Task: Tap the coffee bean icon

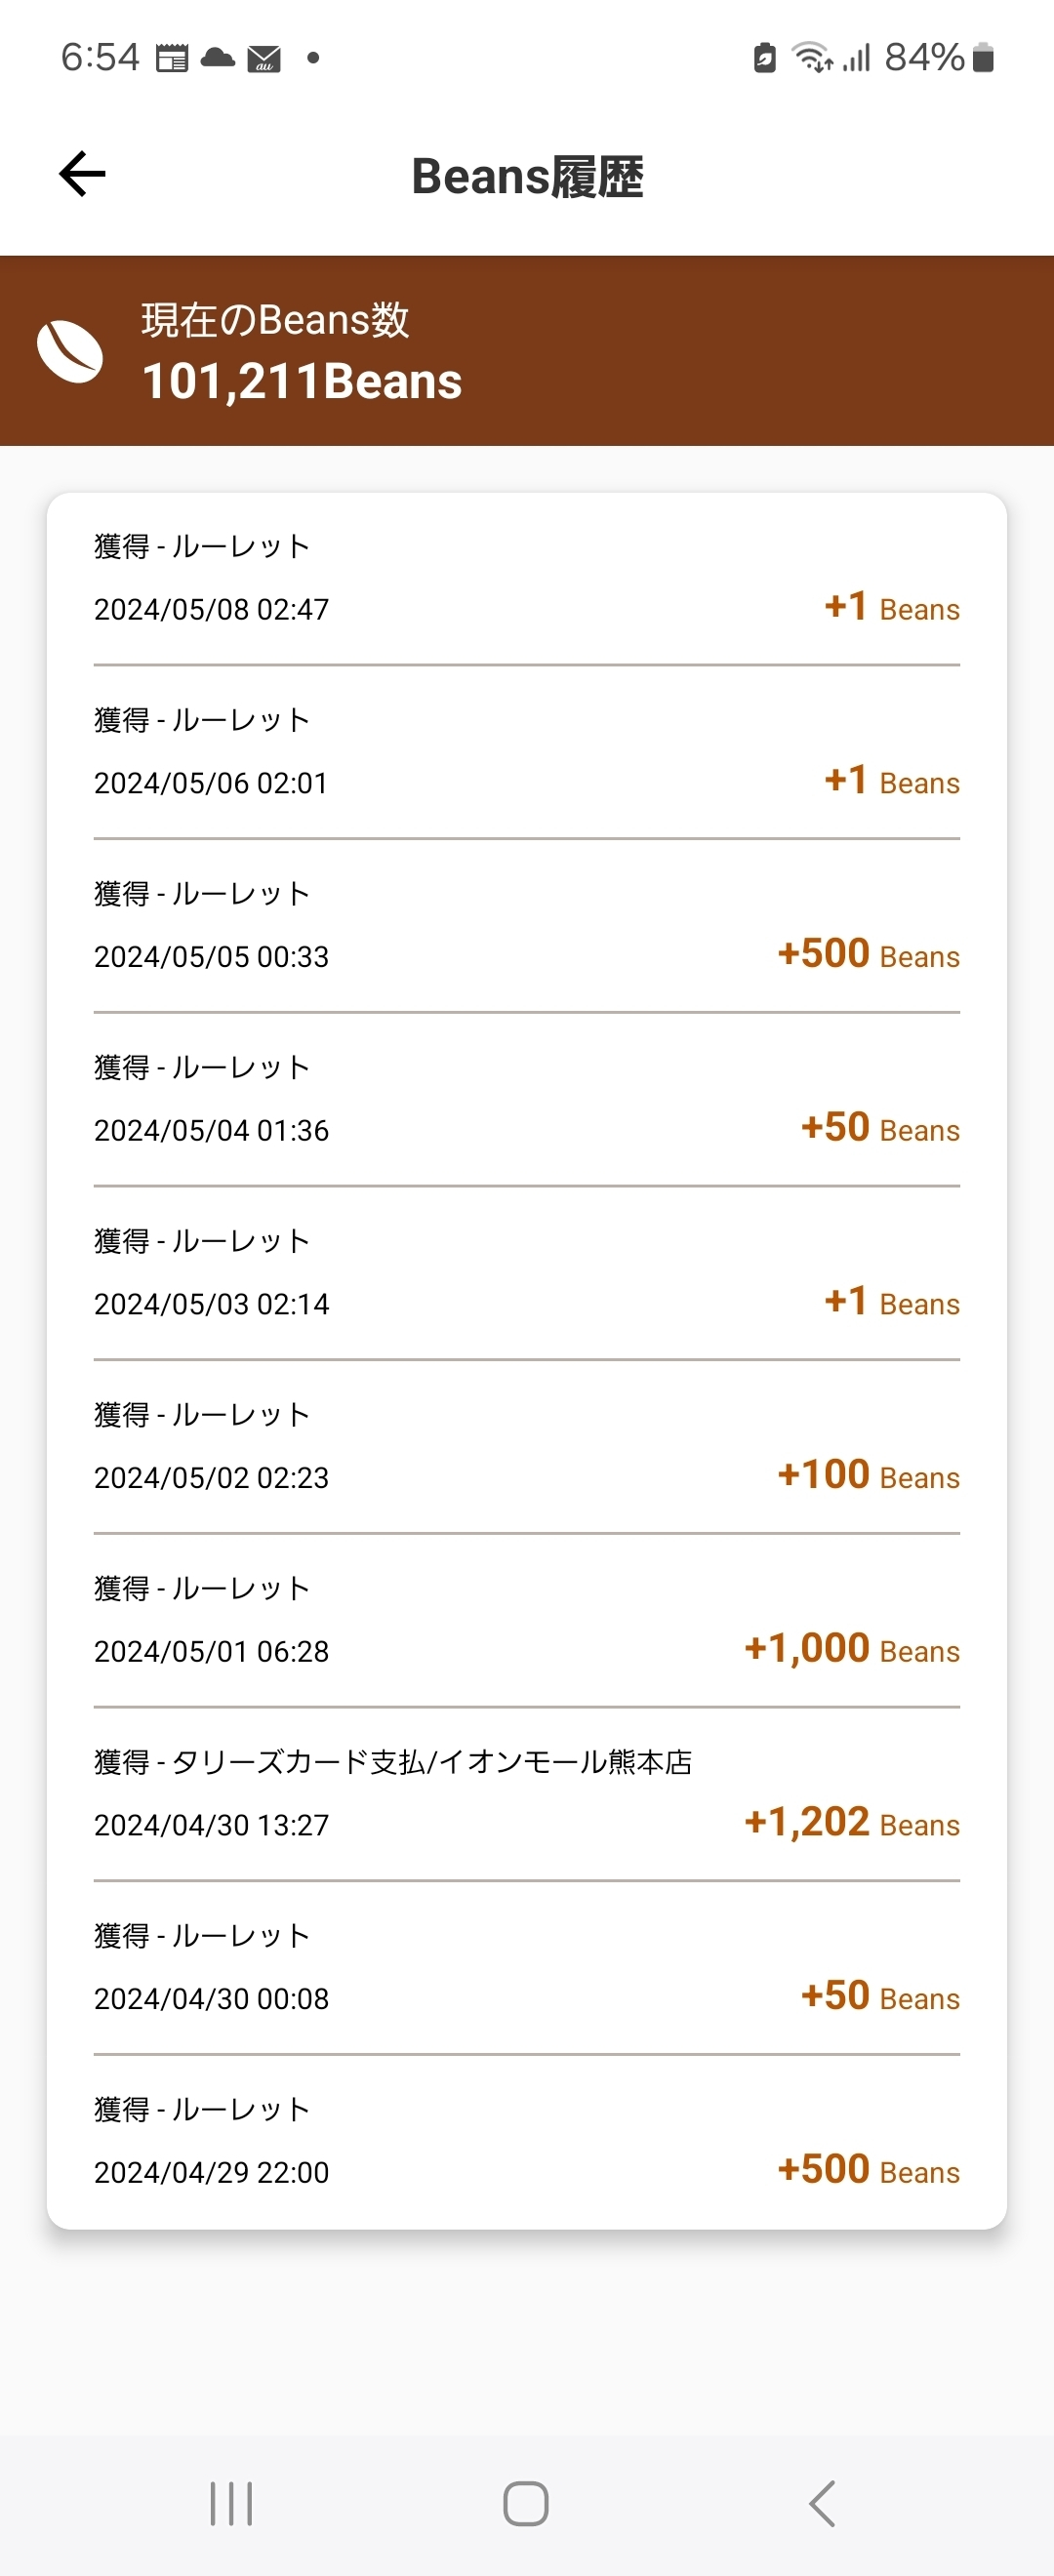Action: click(70, 352)
